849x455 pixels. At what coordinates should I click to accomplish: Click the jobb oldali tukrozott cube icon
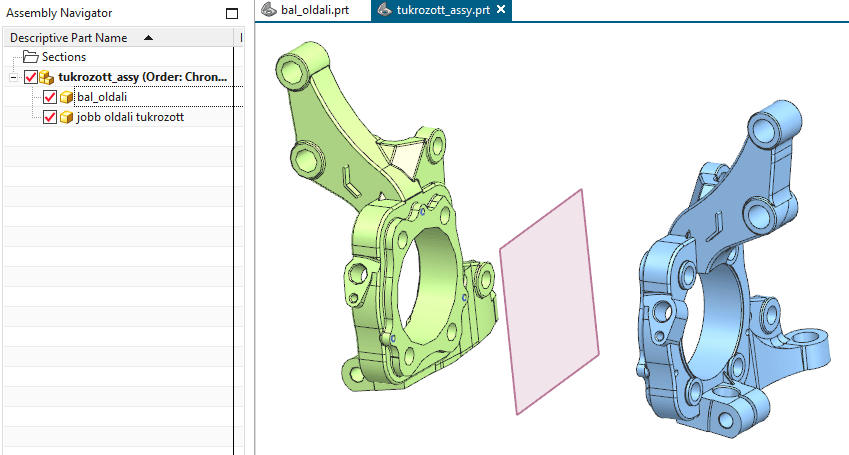coord(67,118)
